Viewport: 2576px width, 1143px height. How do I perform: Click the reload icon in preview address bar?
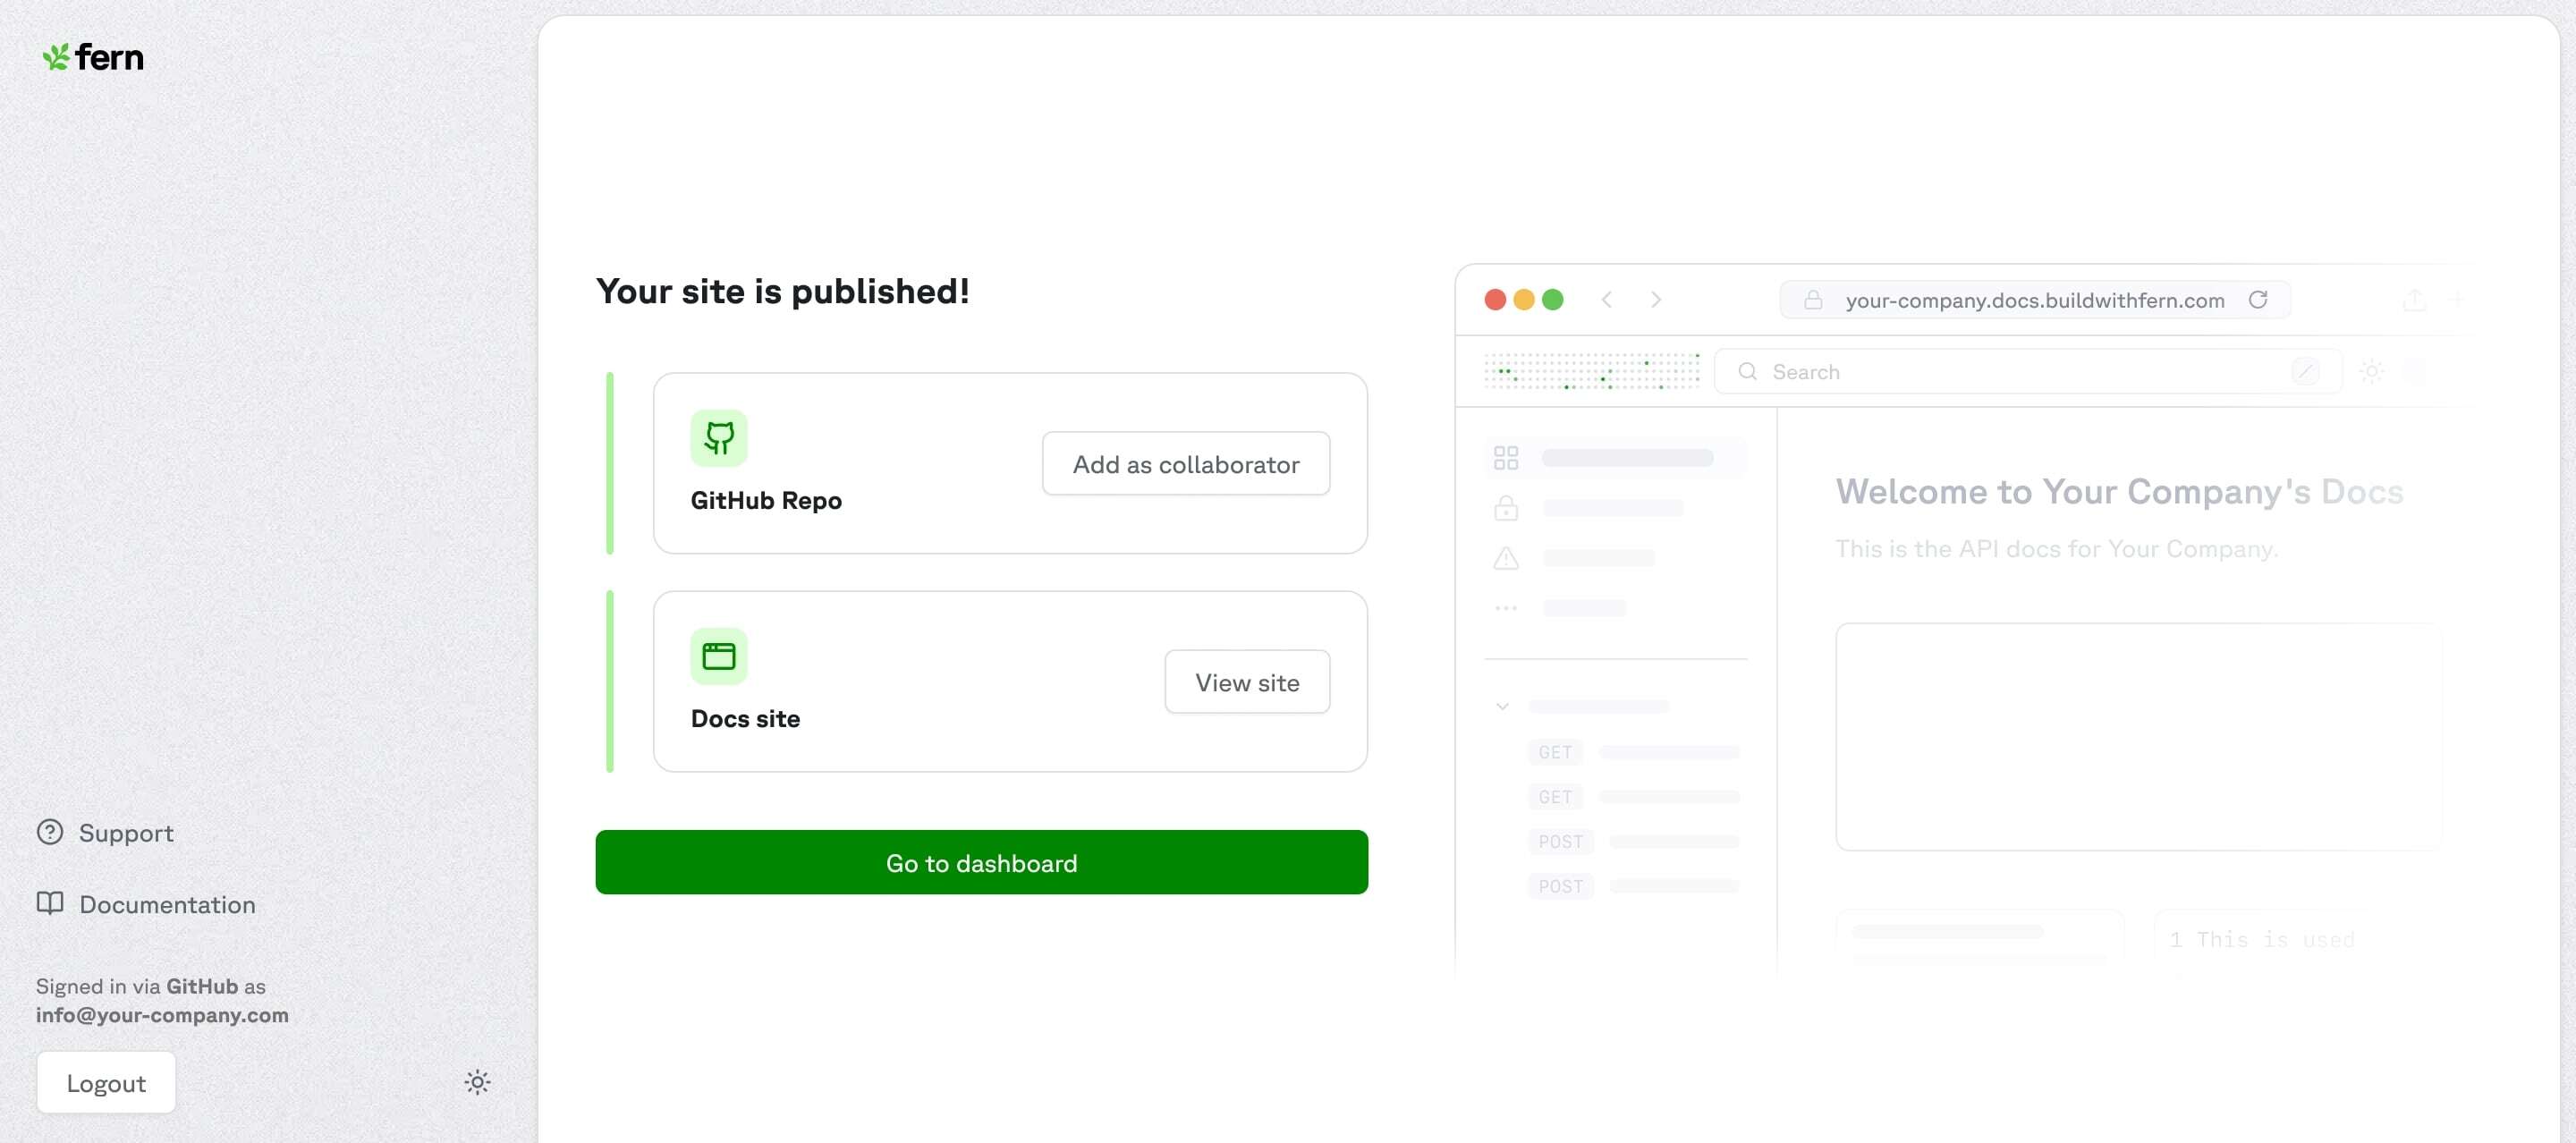[x=2257, y=300]
